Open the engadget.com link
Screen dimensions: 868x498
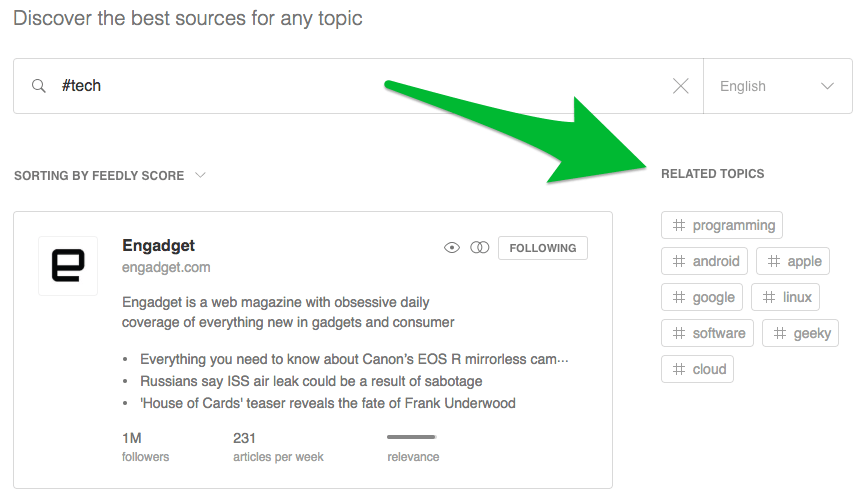(166, 267)
